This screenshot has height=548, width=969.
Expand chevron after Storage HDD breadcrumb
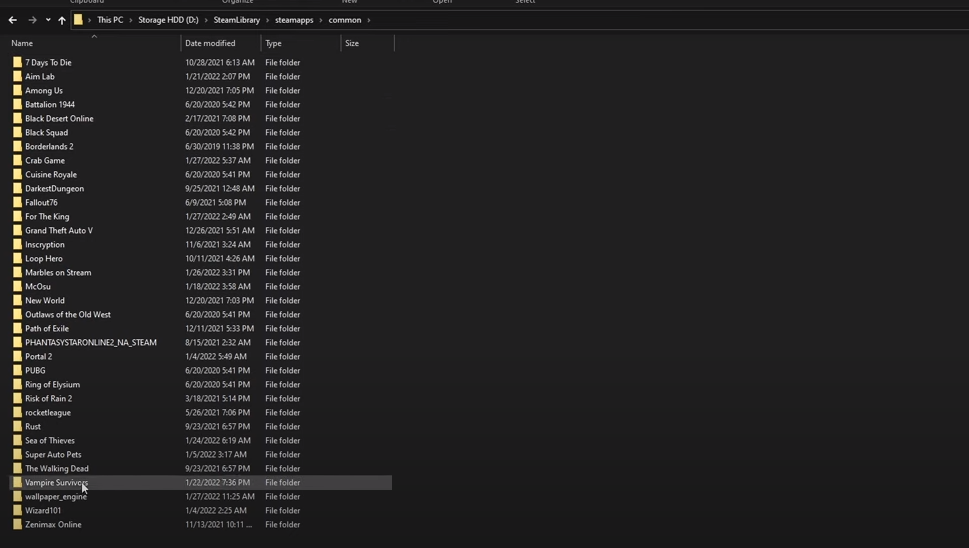click(206, 20)
